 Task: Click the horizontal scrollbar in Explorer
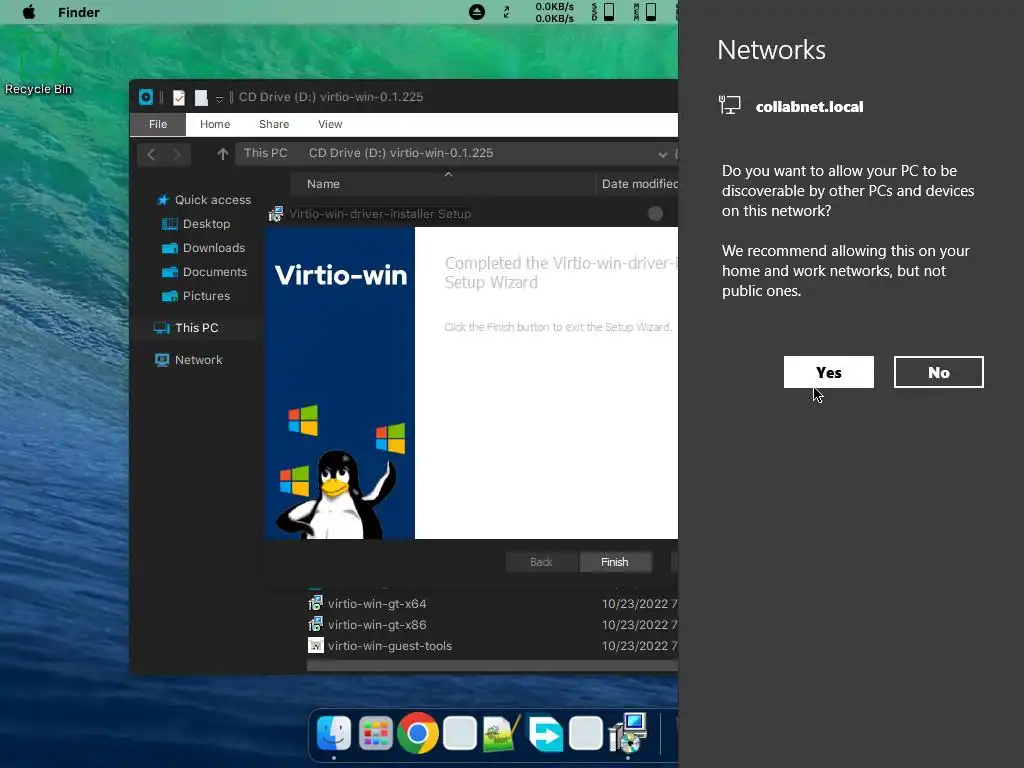492,665
